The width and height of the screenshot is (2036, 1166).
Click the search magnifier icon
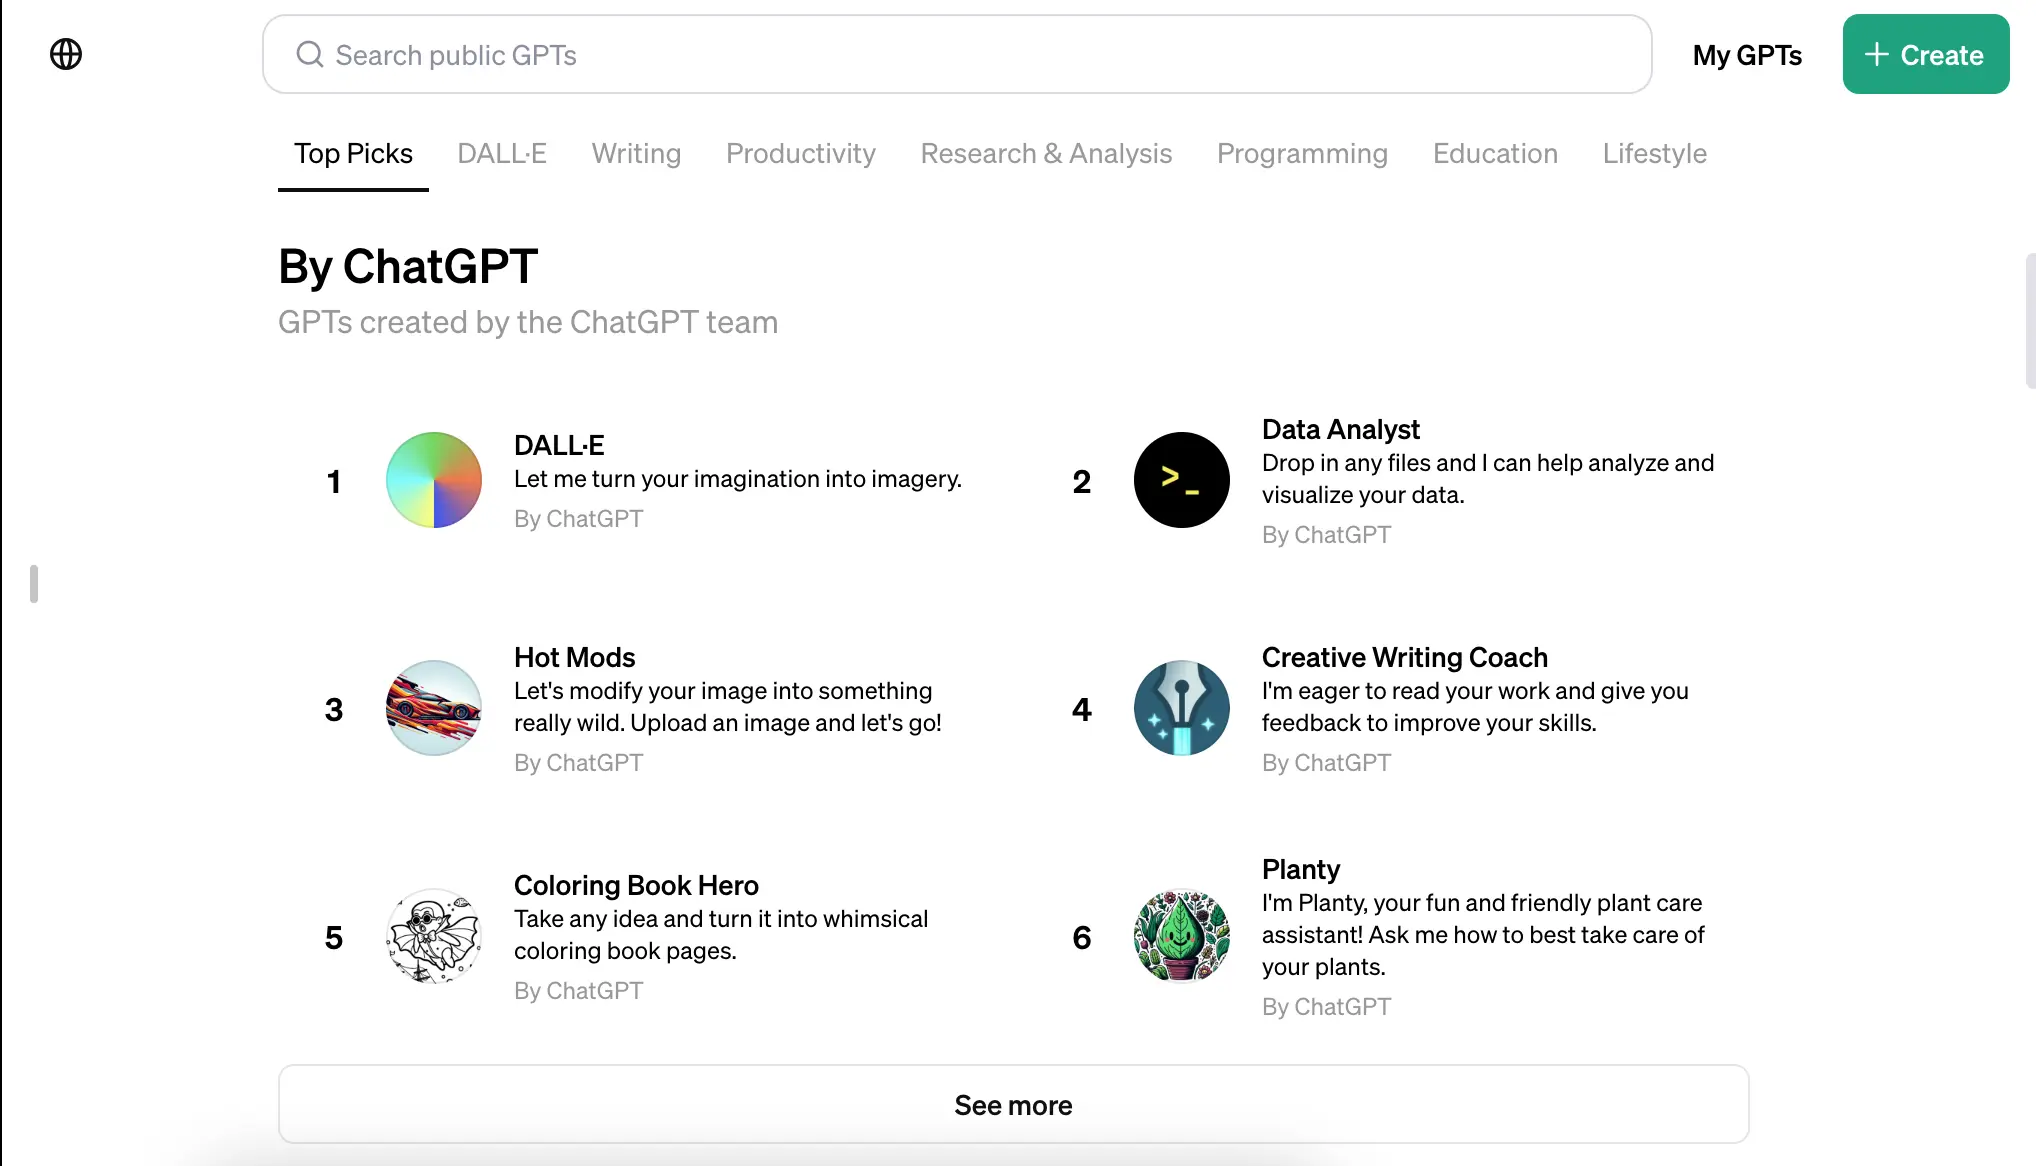coord(310,54)
